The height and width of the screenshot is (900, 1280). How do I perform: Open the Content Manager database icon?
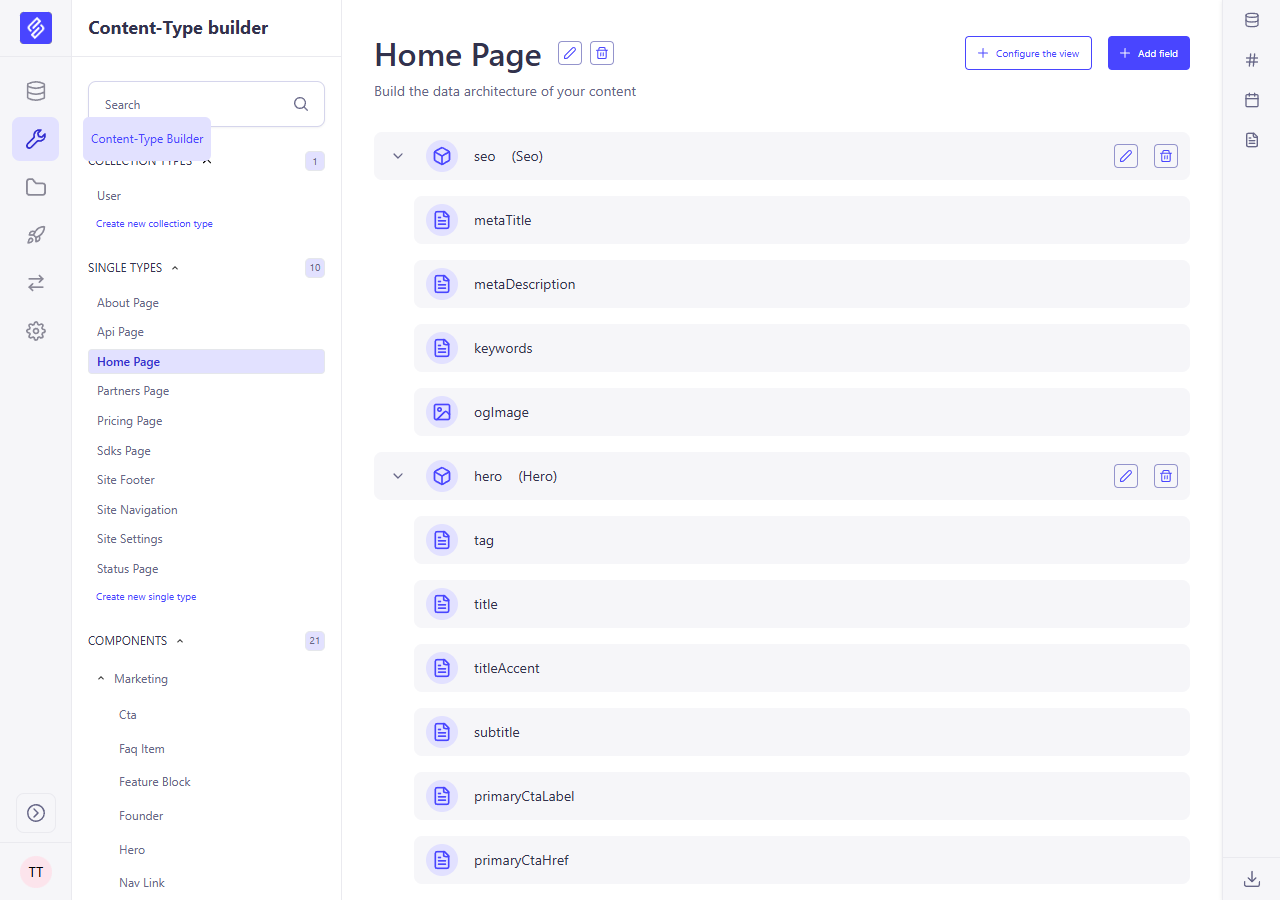(x=36, y=91)
